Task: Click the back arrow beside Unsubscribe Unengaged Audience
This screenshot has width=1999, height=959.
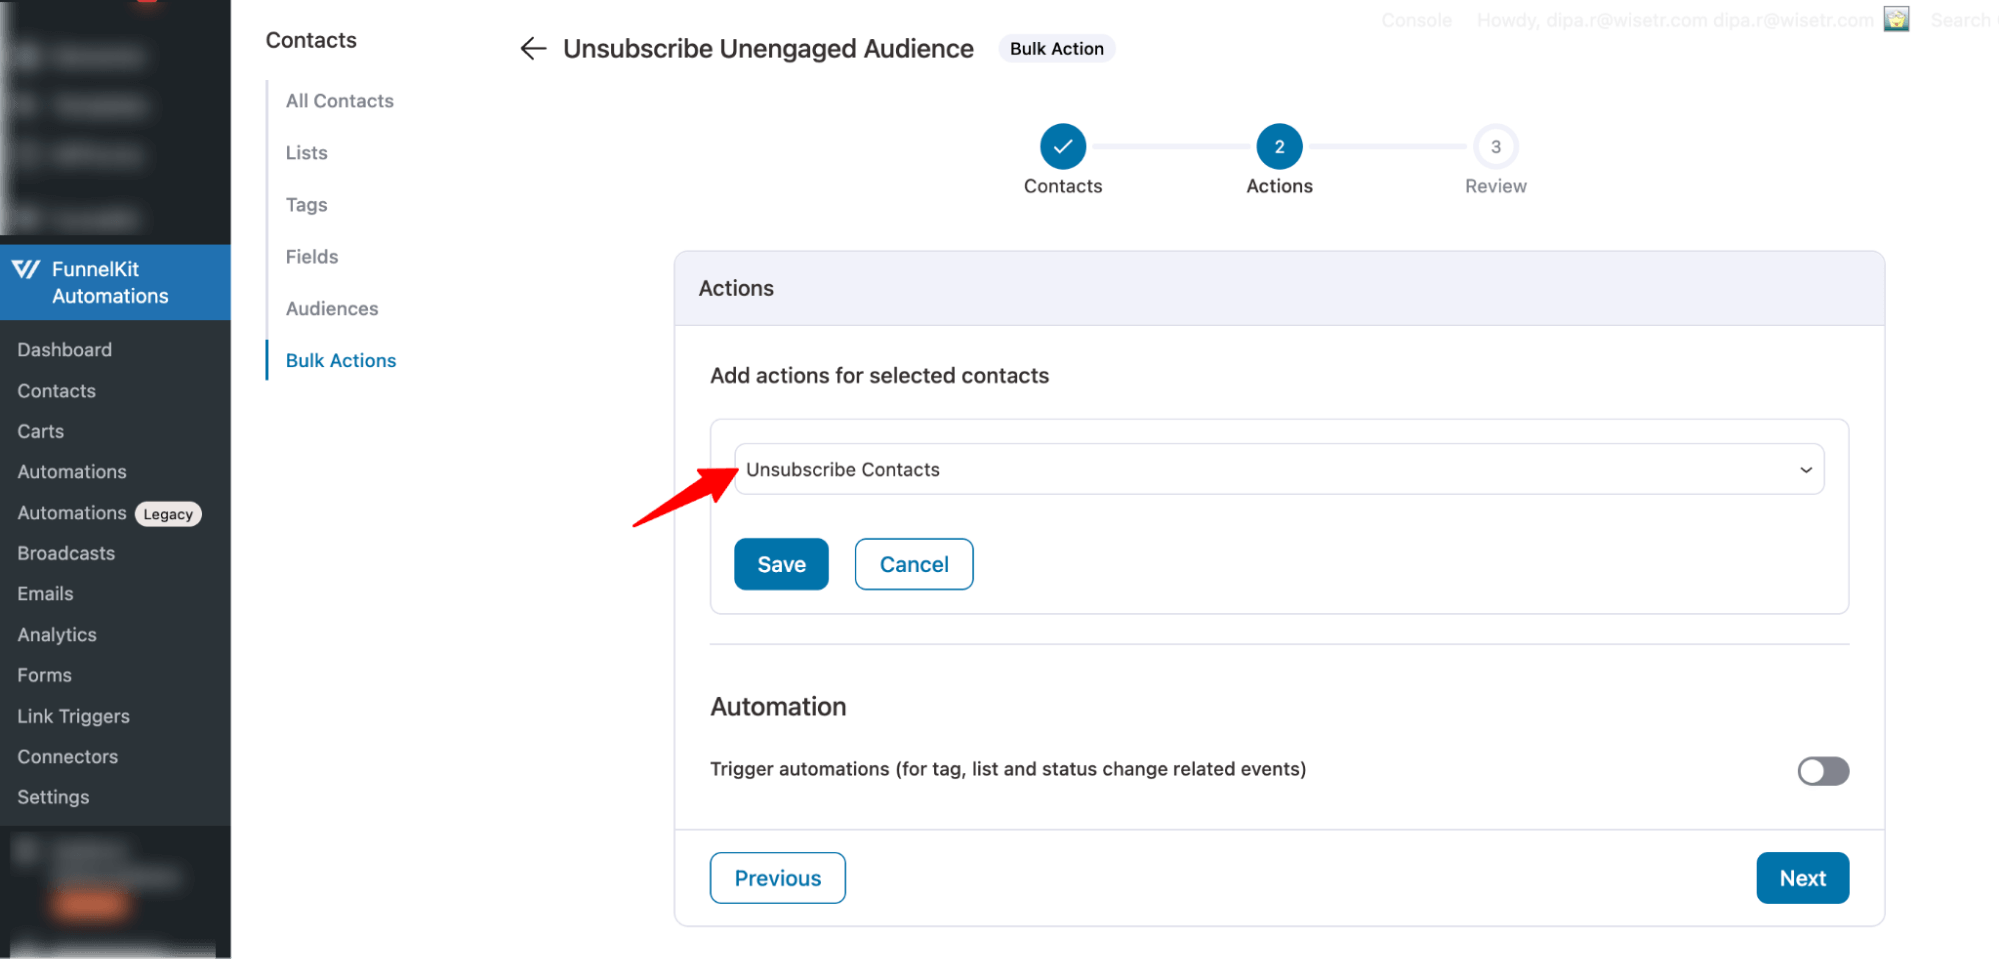Action: (x=532, y=48)
